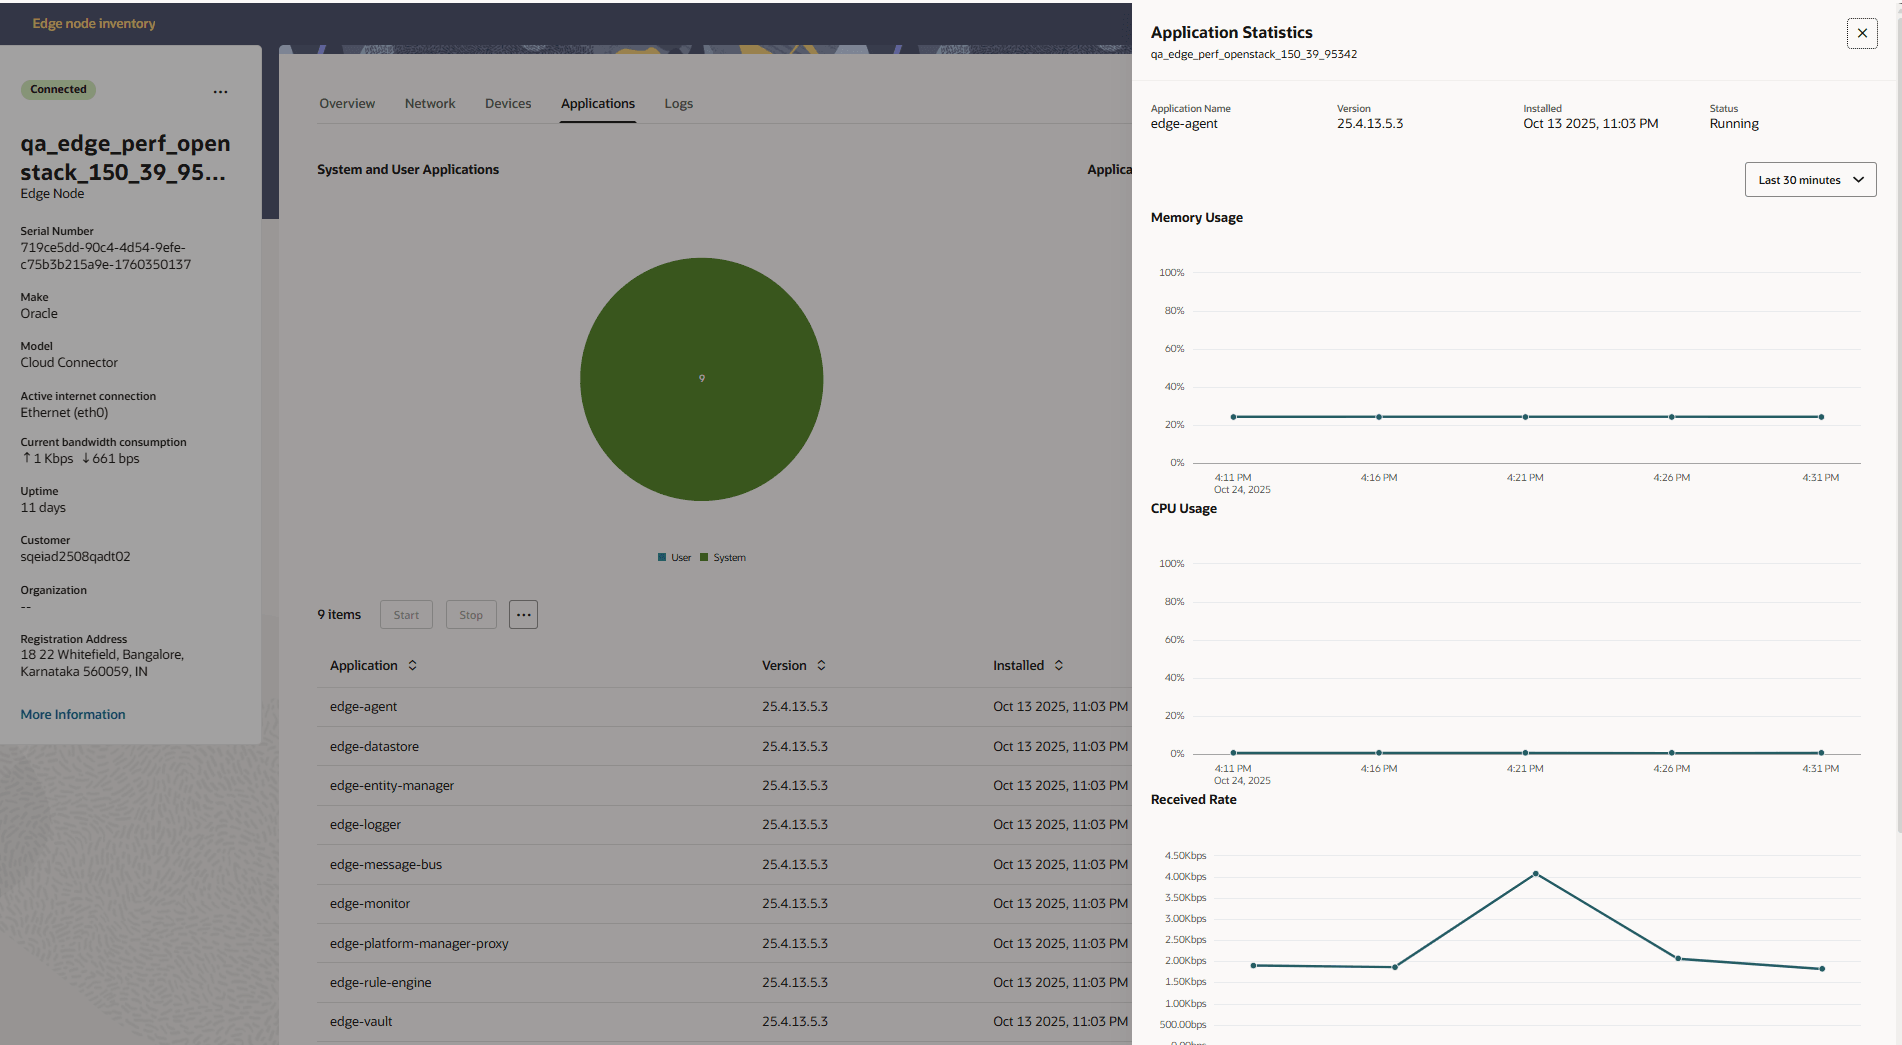Expand the Installed column sort chevron
Screen dimensions: 1902x1045
[x=1057, y=665]
